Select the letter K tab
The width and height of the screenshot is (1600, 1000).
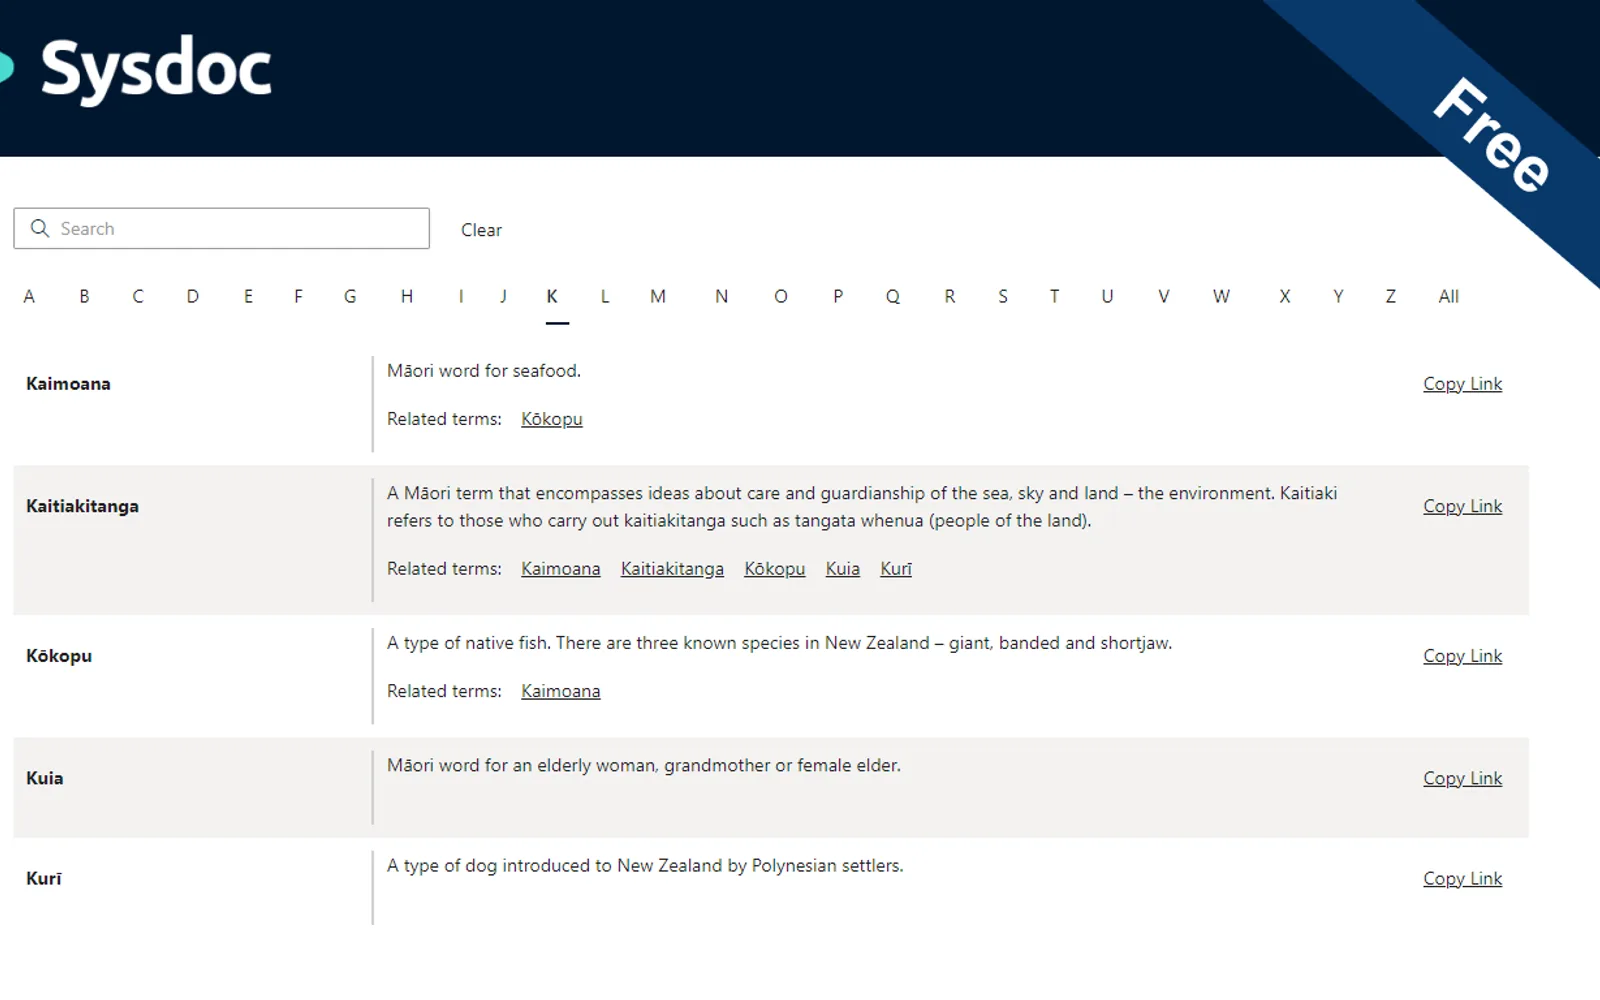[x=552, y=296]
